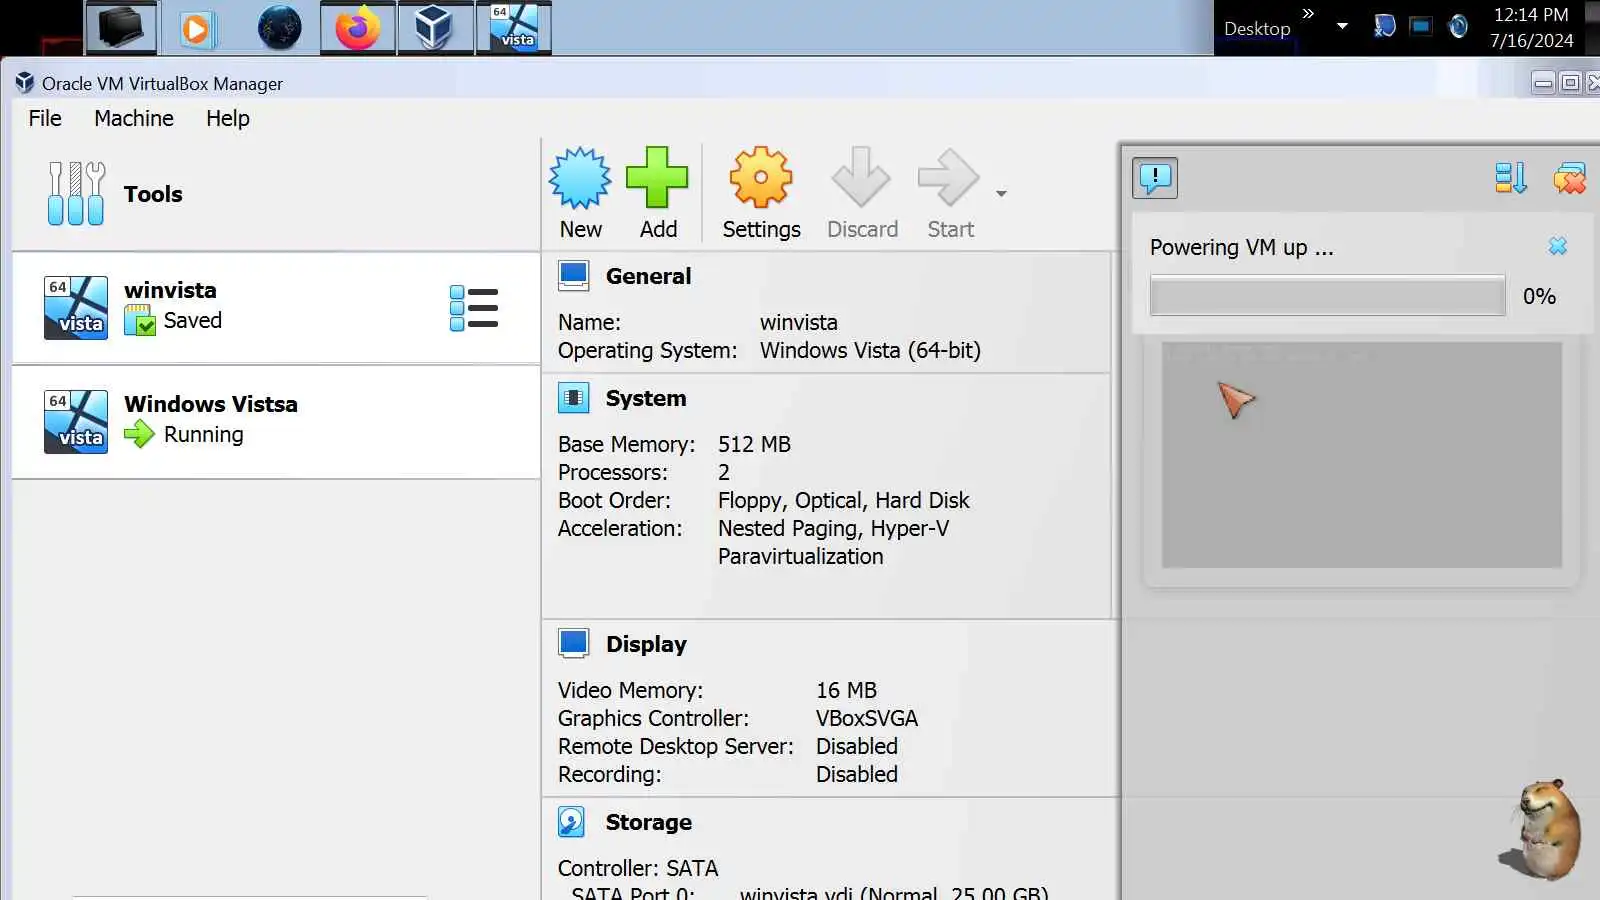
Task: Select the Windows Vistsa running machine
Action: (x=276, y=422)
